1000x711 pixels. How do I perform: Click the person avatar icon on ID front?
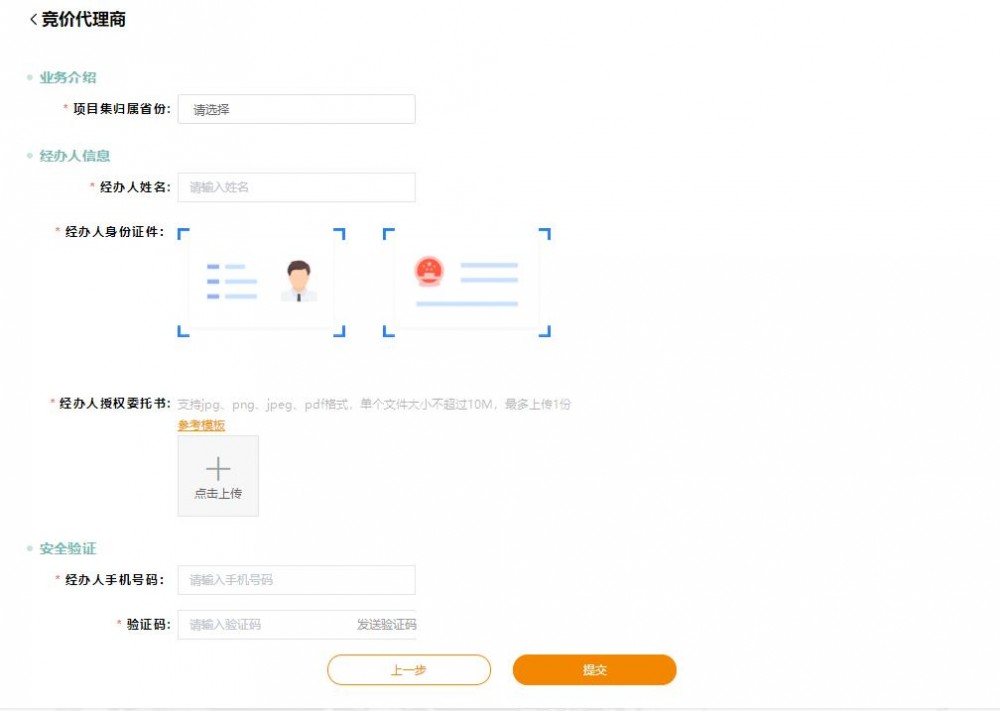(298, 281)
